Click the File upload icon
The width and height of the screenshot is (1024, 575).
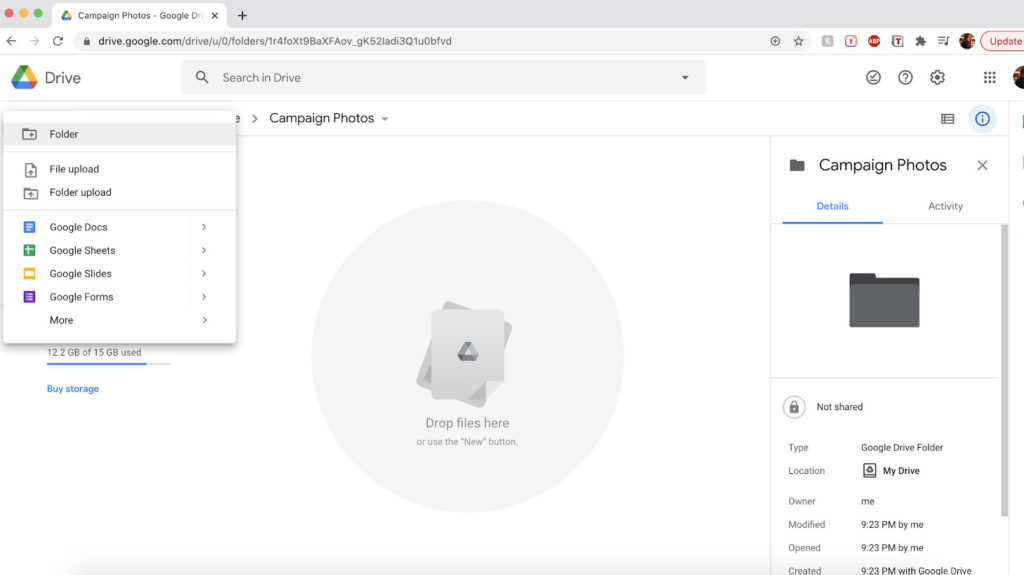[30, 170]
